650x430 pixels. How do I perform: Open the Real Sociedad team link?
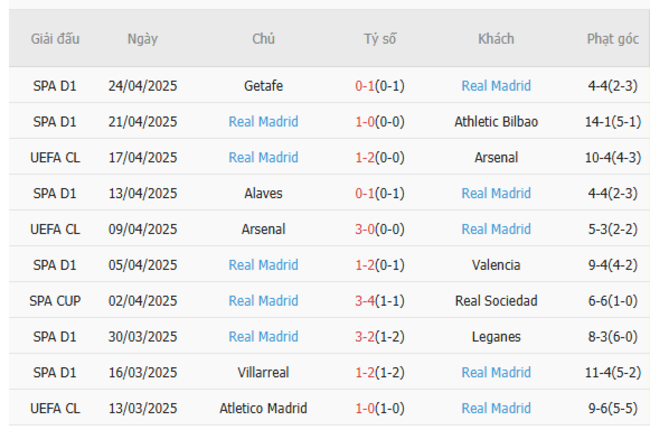(x=496, y=301)
